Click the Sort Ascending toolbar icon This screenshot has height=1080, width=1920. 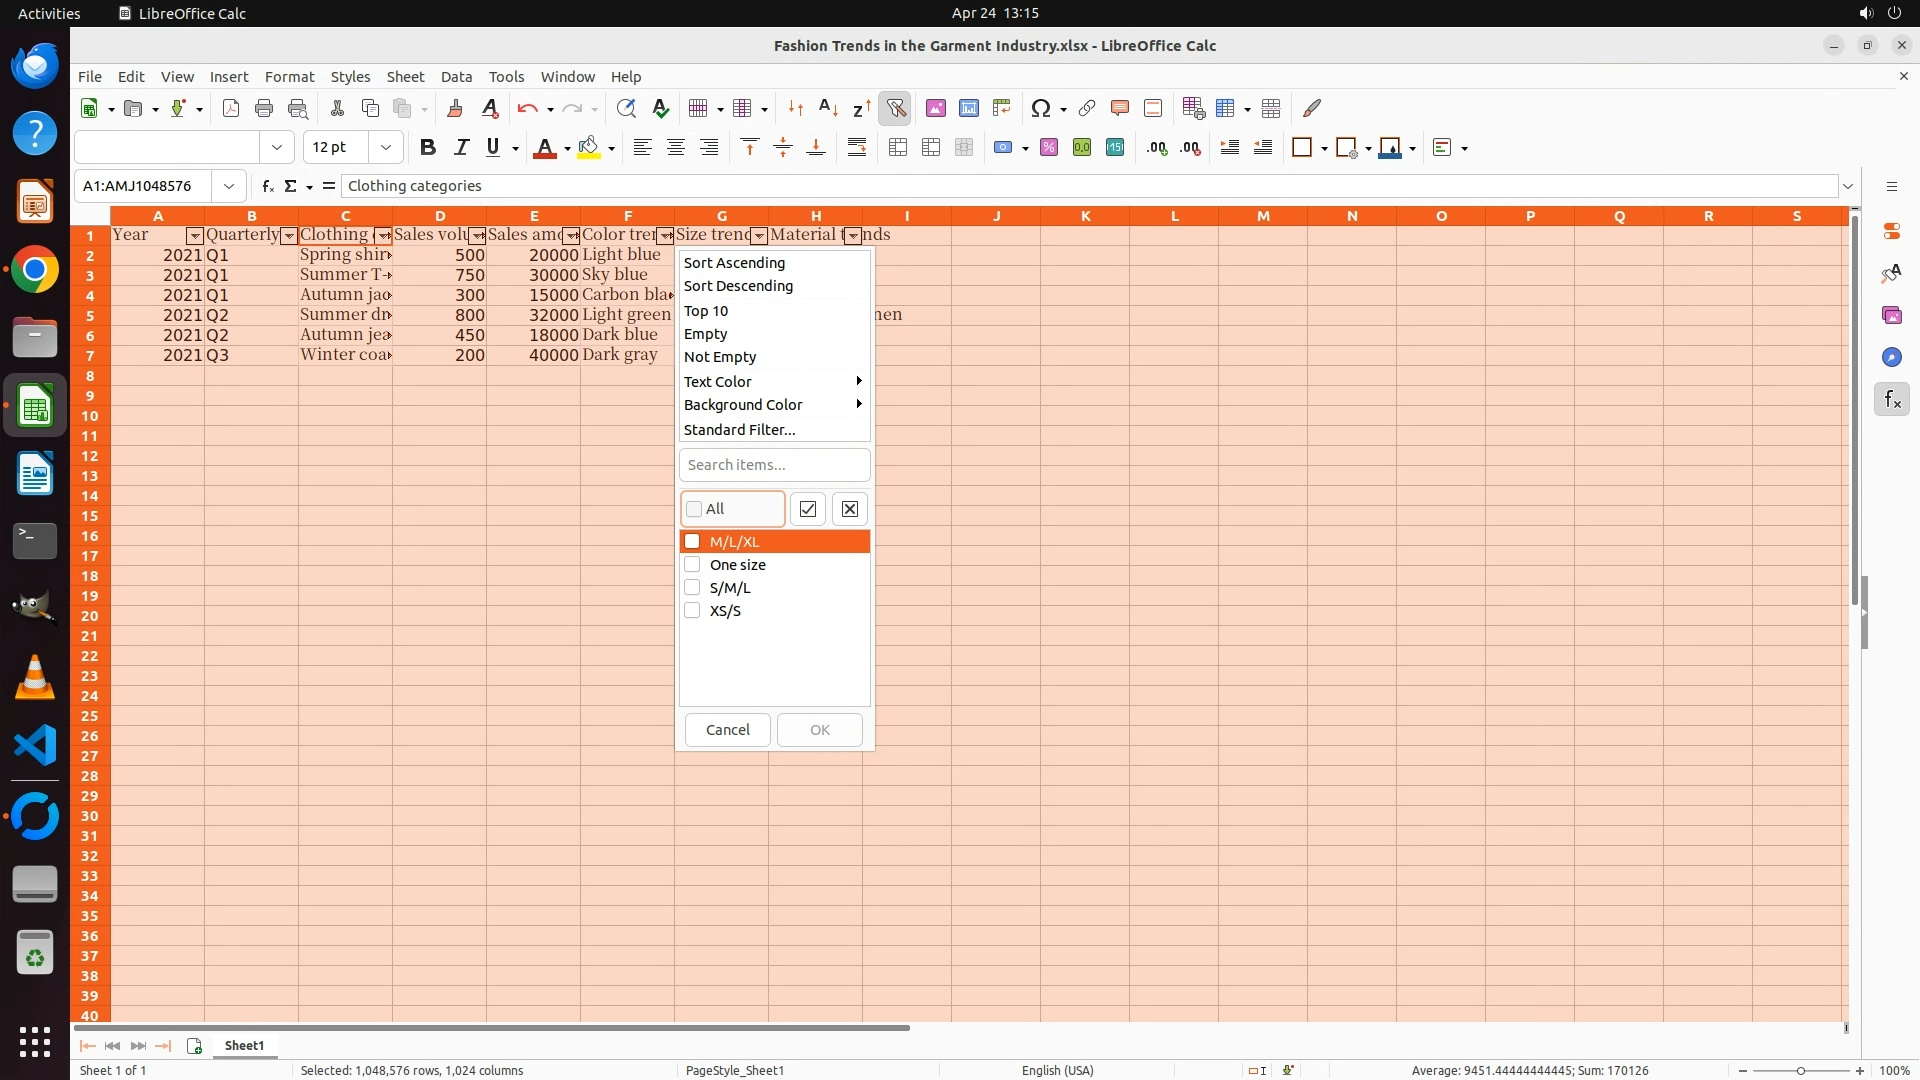828,108
